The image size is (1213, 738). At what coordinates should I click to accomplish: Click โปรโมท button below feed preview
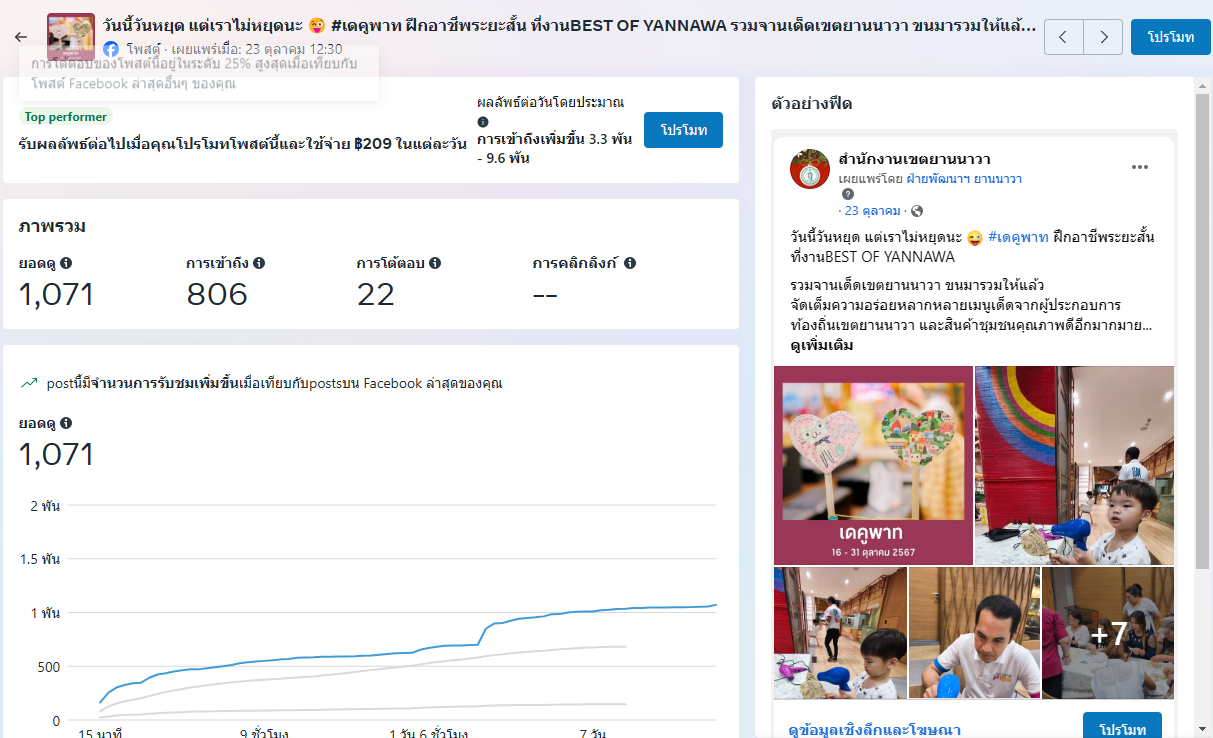click(x=1122, y=728)
